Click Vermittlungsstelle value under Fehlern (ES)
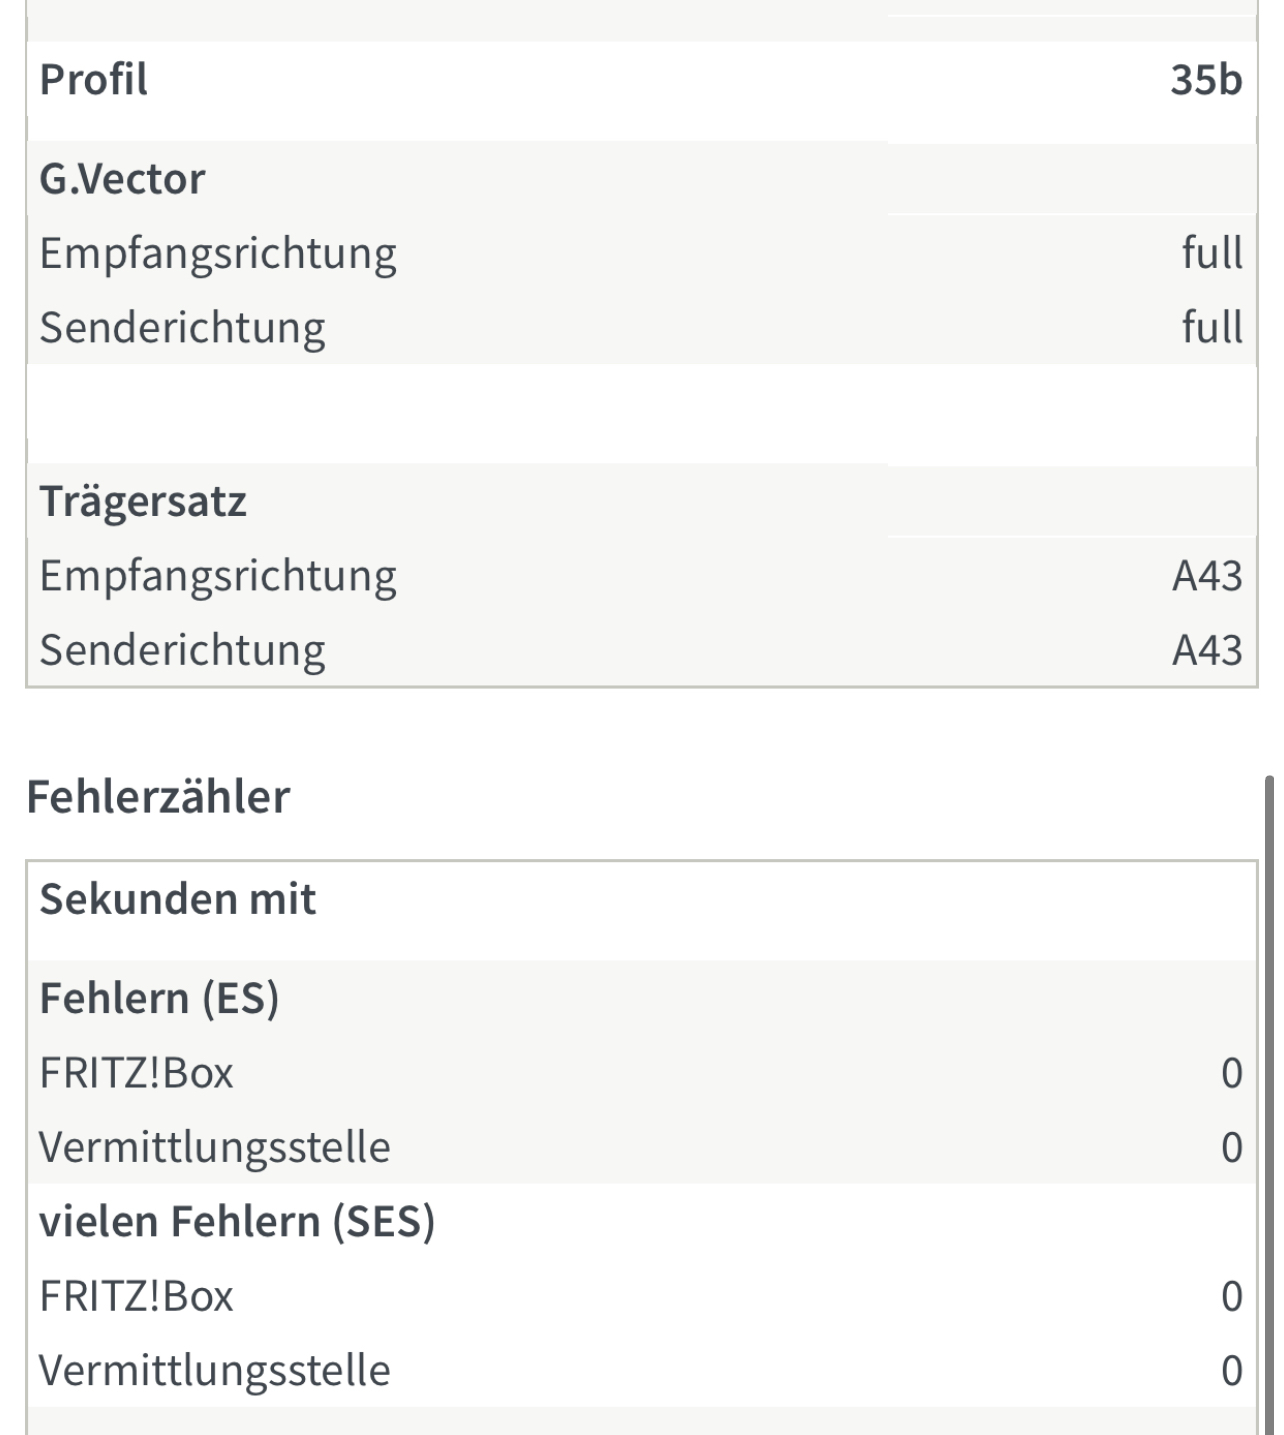Image resolution: width=1284 pixels, height=1435 pixels. pos(1232,1147)
